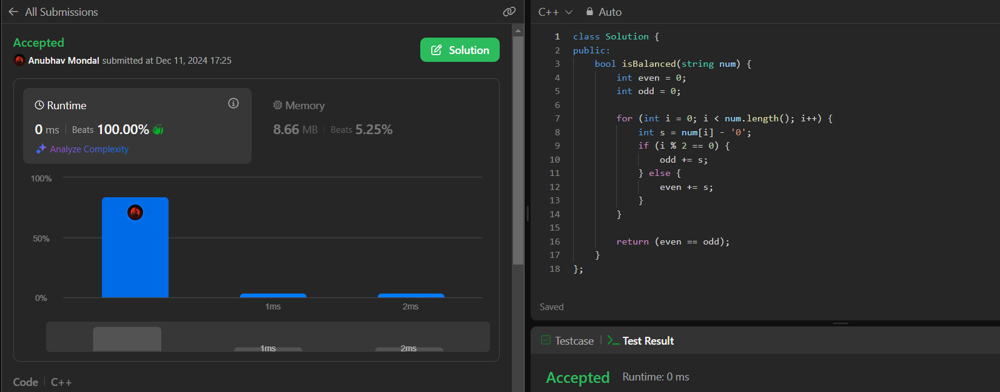1000x392 pixels.
Task: Click the 'Beats 100.00%' text
Action: (110, 129)
